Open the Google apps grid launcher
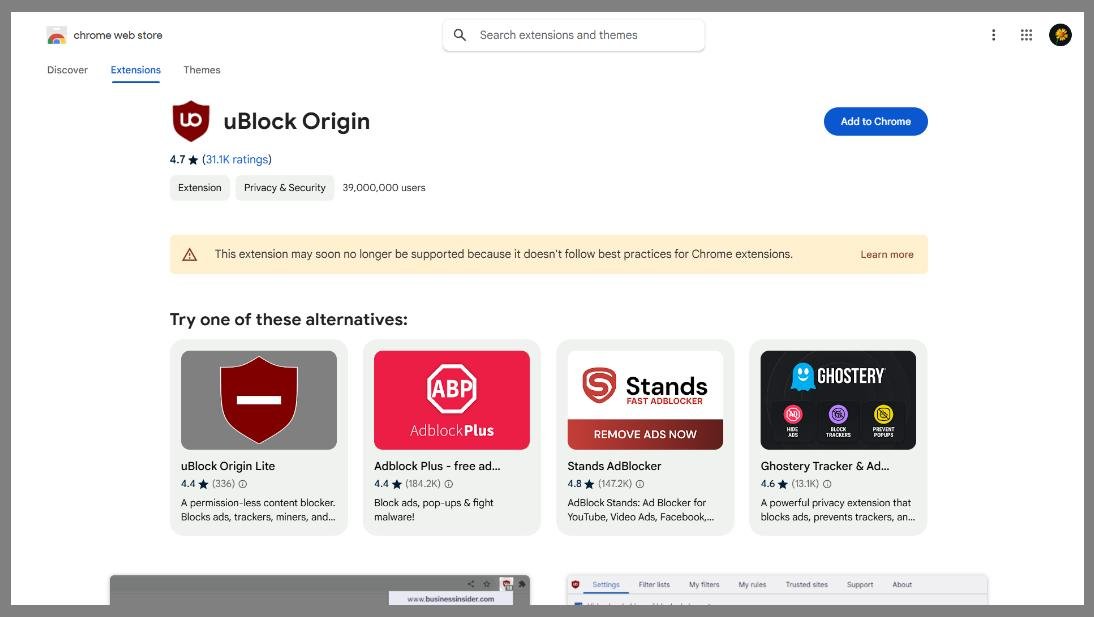This screenshot has width=1094, height=617. click(x=1026, y=35)
